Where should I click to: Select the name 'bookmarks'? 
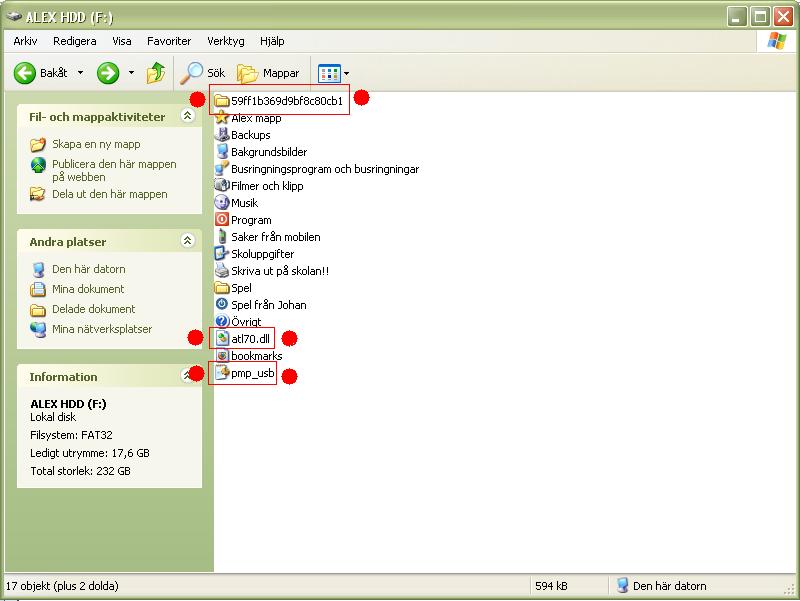(x=257, y=356)
